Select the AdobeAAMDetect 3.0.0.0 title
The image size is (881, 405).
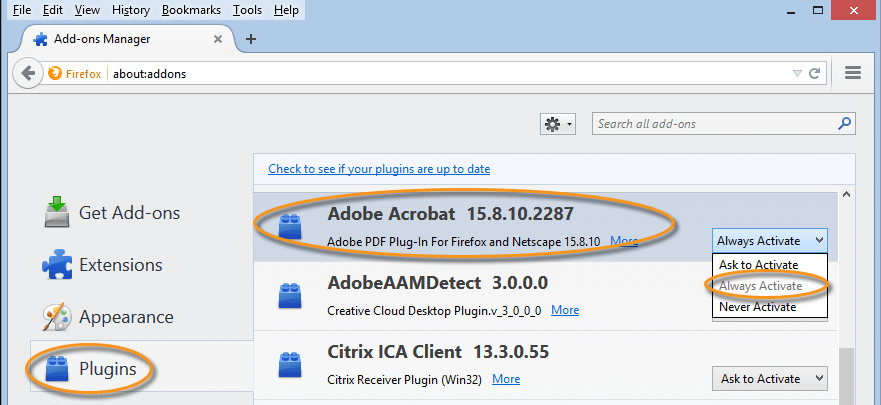coord(438,283)
